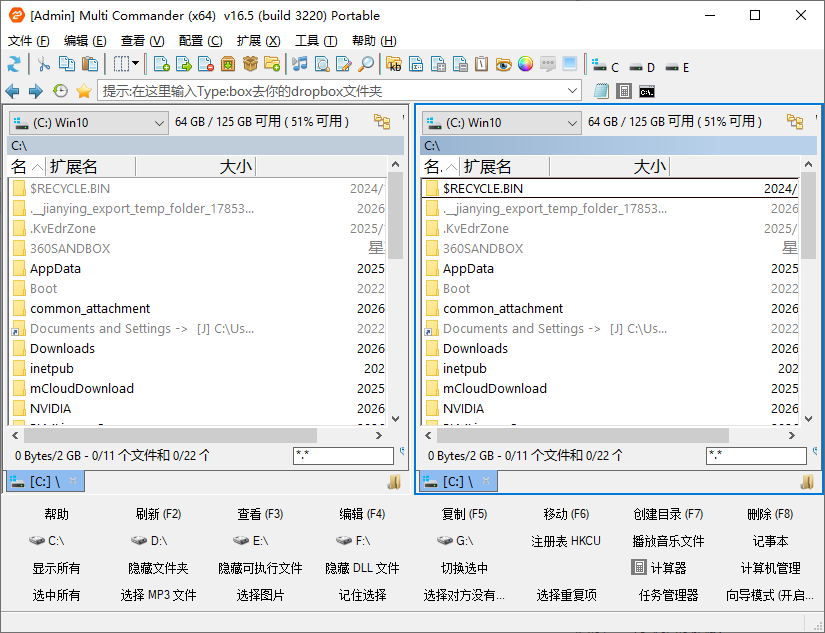Click the new folder icon with plus
Viewport: 825px width, 633px height.
(x=272, y=64)
